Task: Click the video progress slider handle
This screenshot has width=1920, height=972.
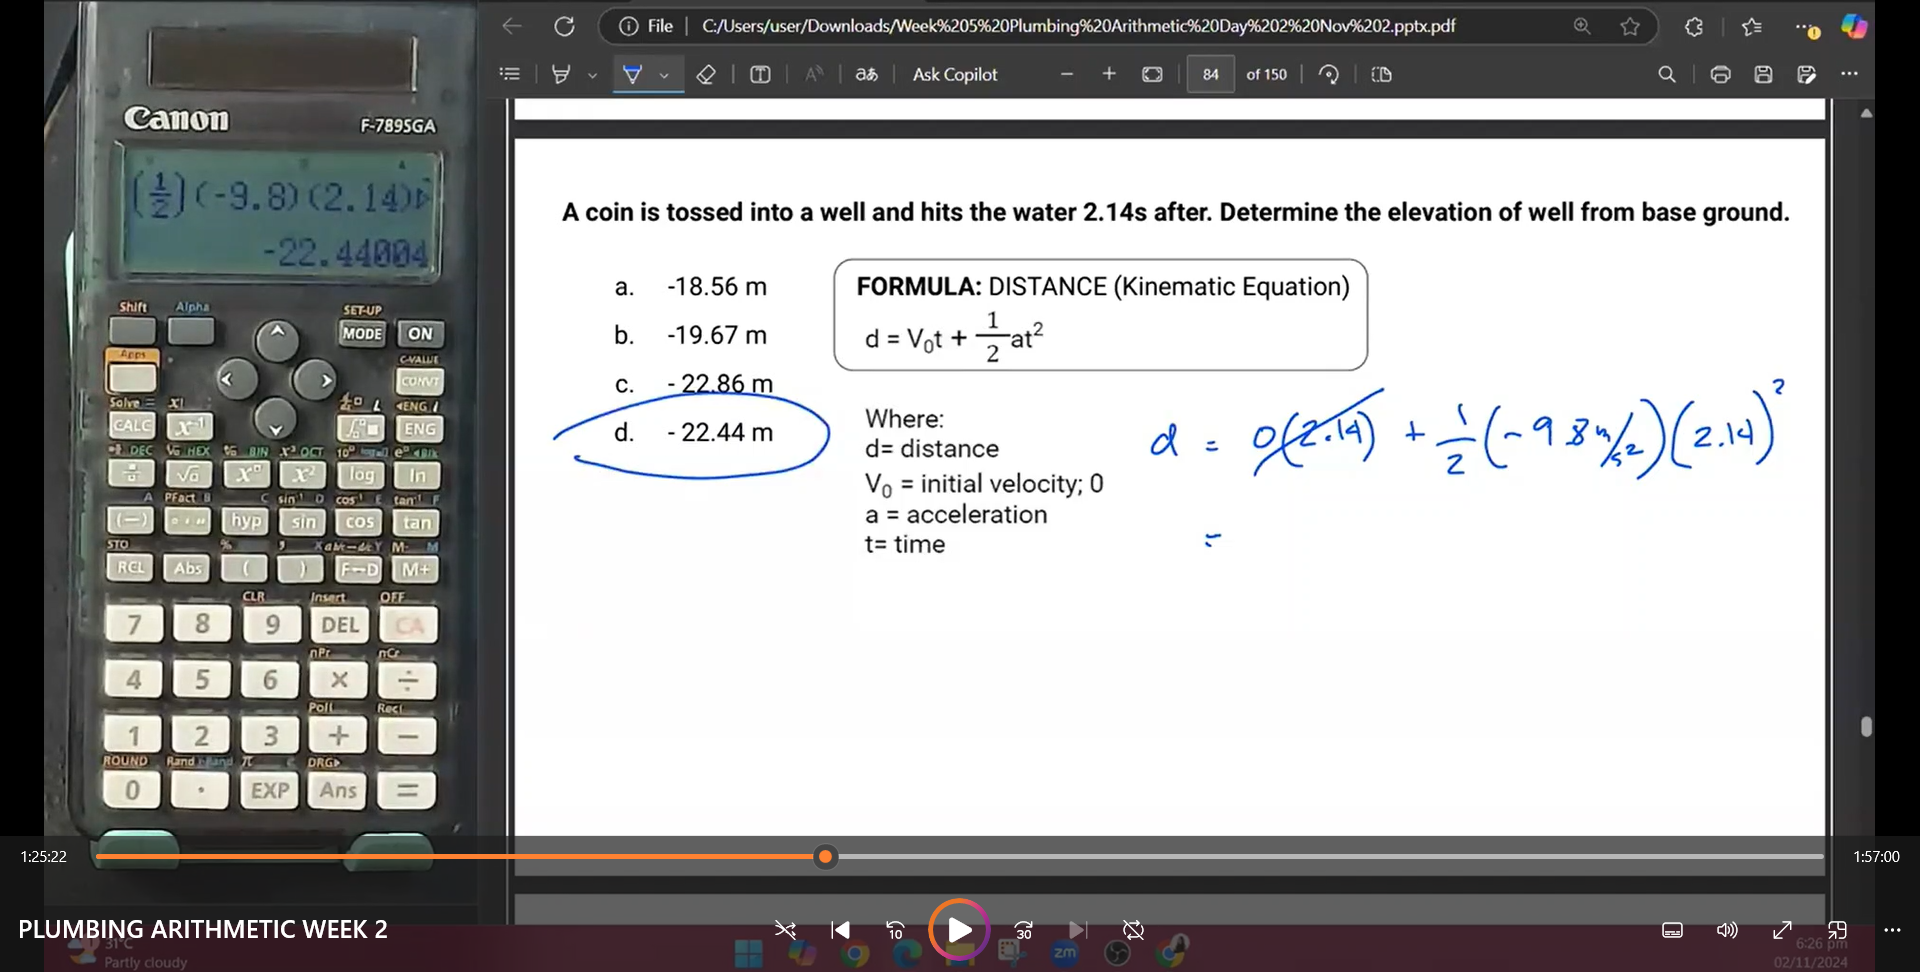Action: [x=825, y=857]
